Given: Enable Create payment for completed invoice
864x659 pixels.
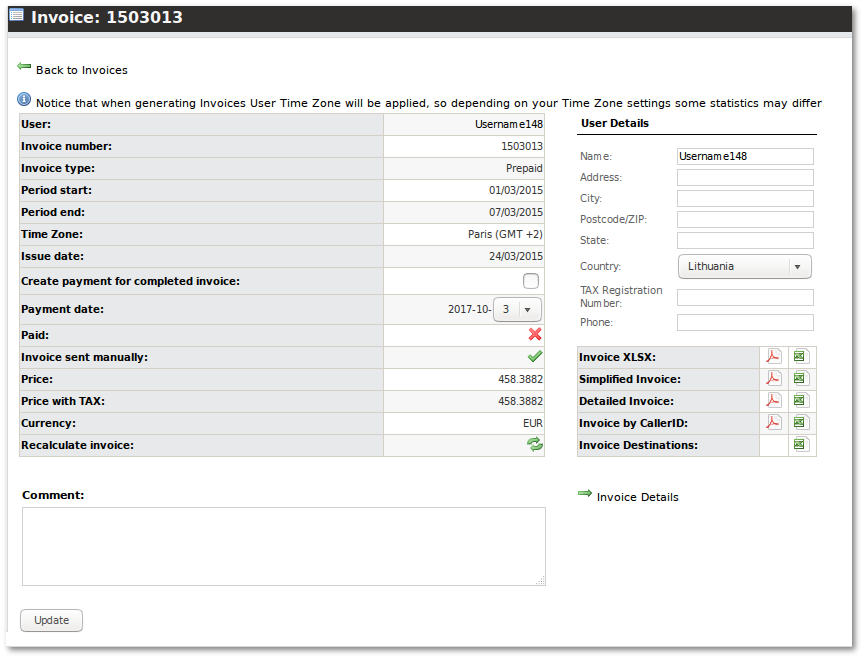Looking at the screenshot, I should coord(531,281).
